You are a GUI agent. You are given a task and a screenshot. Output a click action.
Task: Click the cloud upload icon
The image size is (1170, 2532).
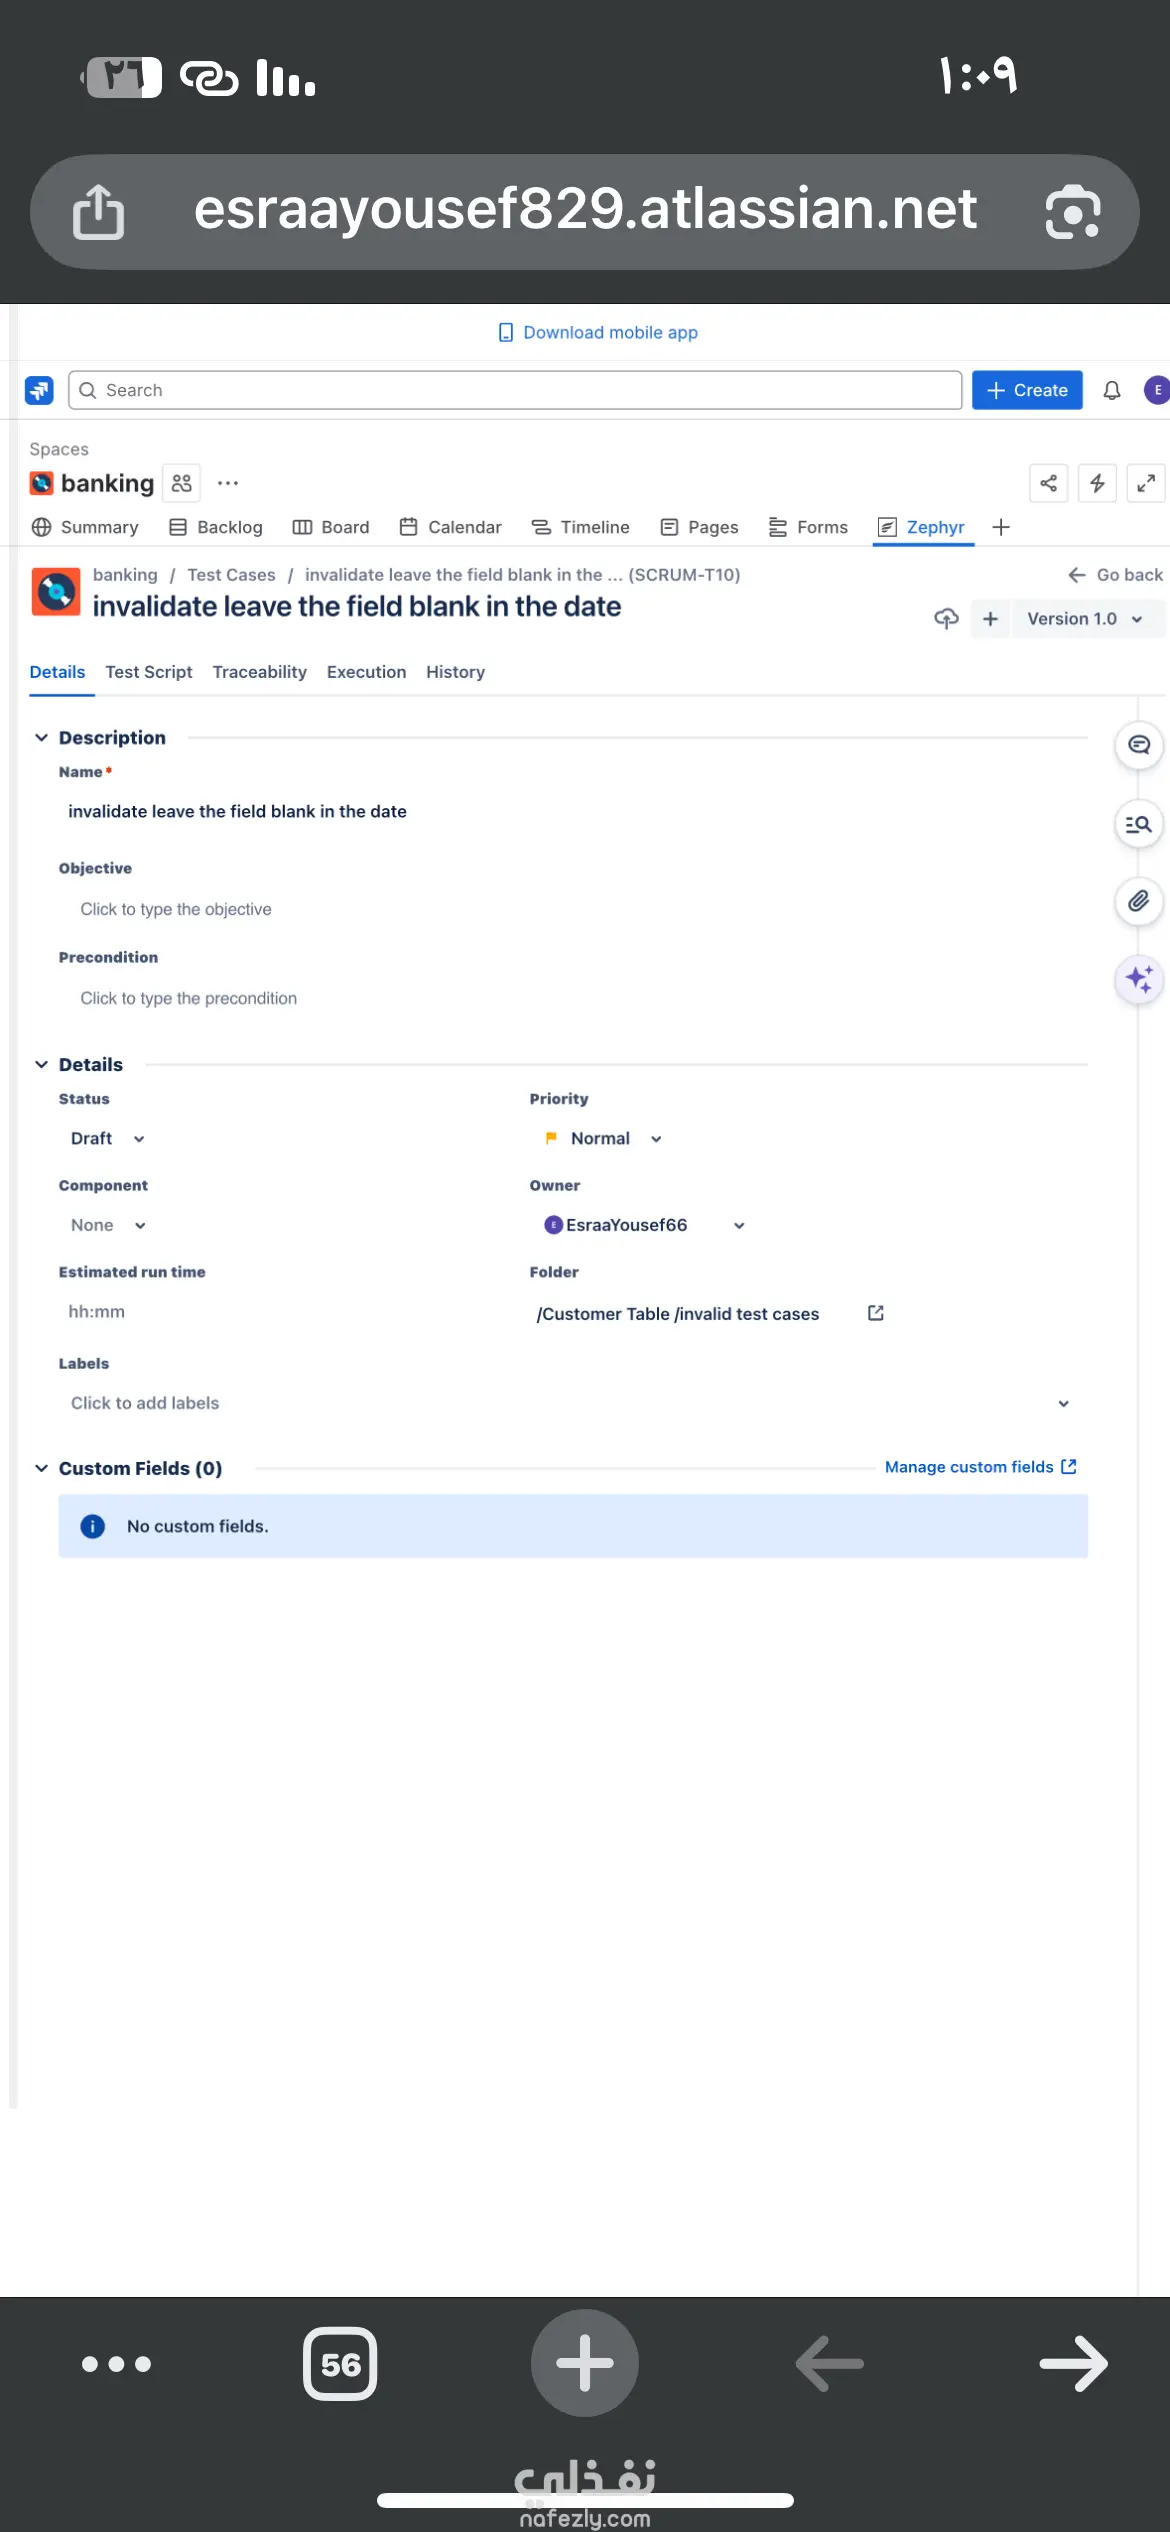pyautogui.click(x=945, y=619)
